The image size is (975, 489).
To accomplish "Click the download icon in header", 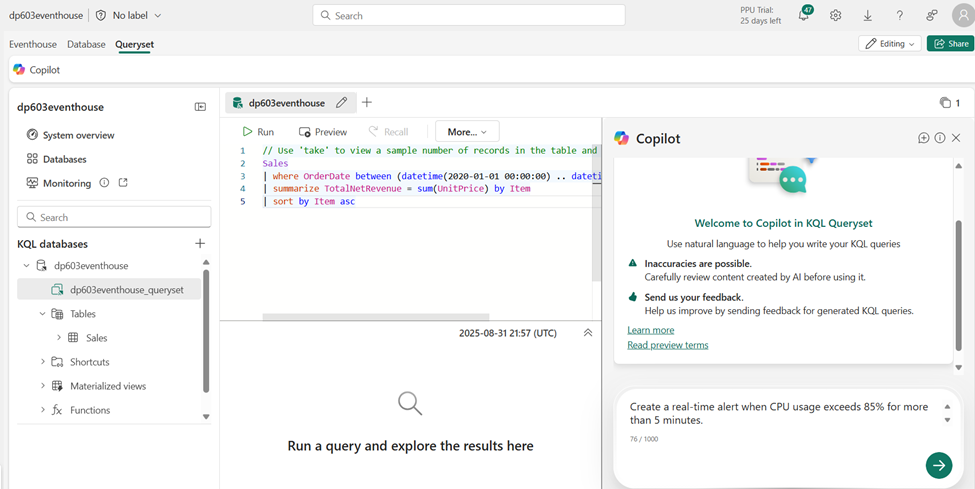I will (x=867, y=16).
